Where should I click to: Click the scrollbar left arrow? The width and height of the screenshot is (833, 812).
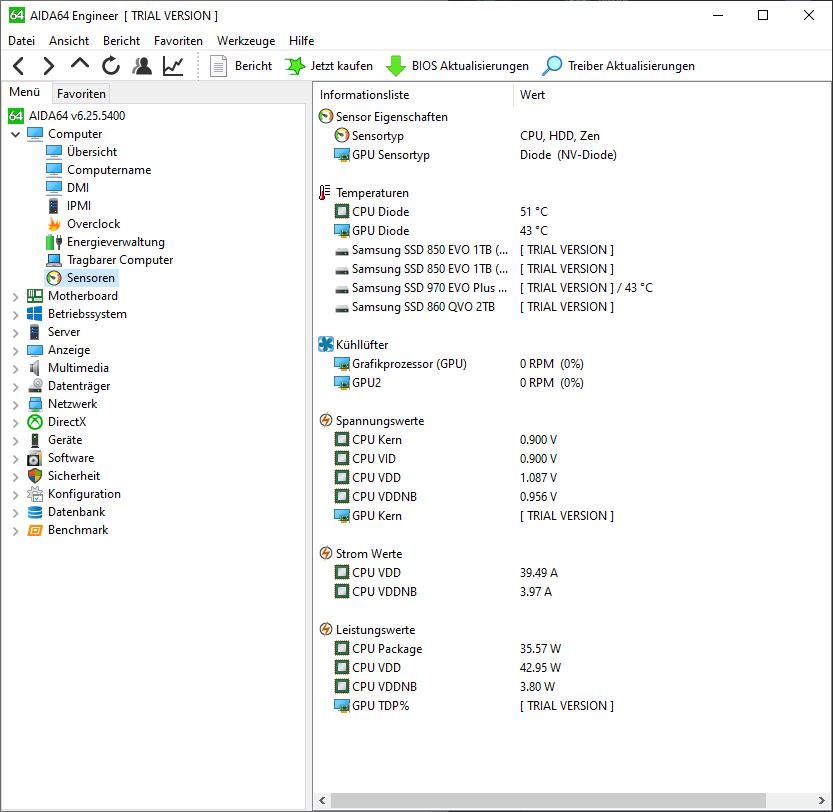(322, 800)
